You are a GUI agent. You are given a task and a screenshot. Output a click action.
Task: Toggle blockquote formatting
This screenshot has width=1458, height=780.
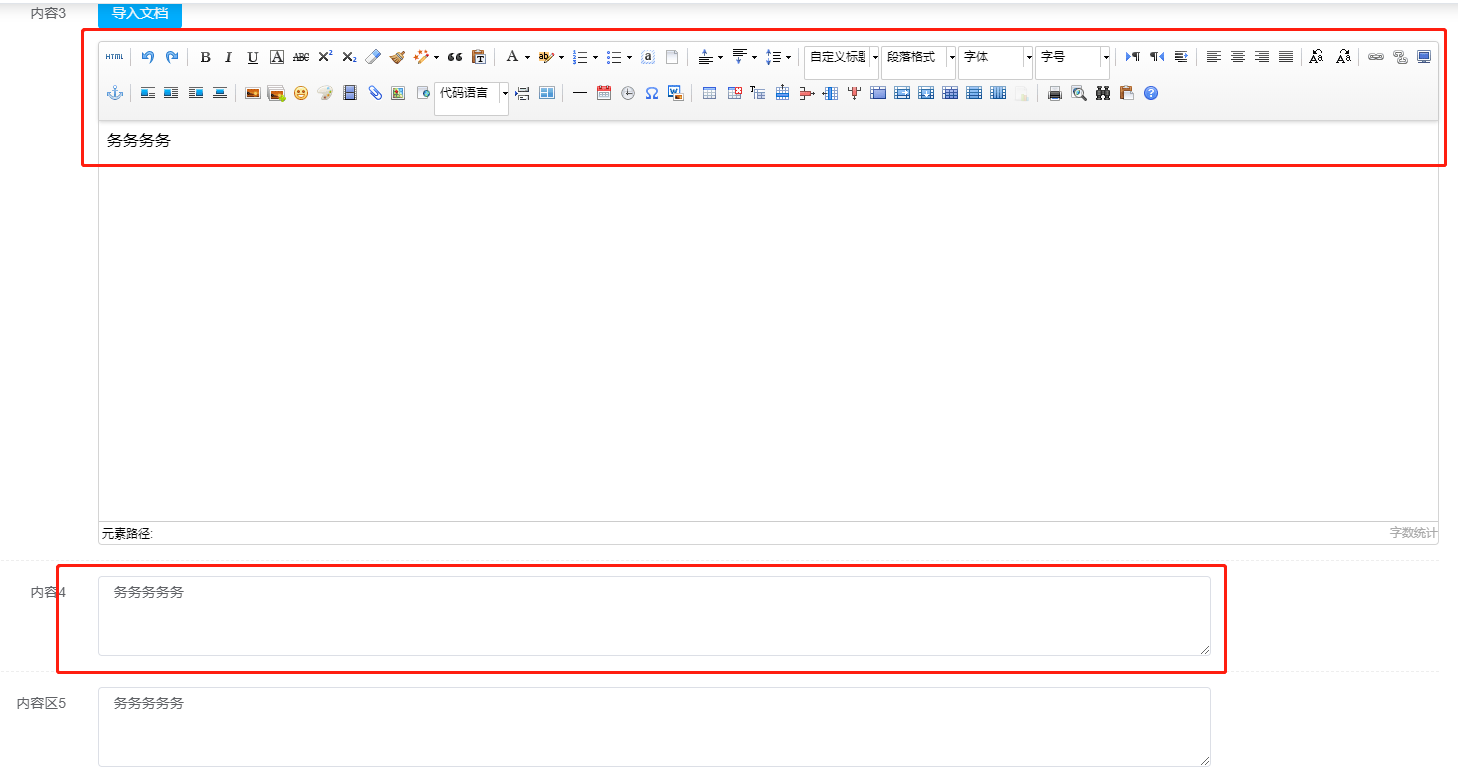click(x=455, y=57)
